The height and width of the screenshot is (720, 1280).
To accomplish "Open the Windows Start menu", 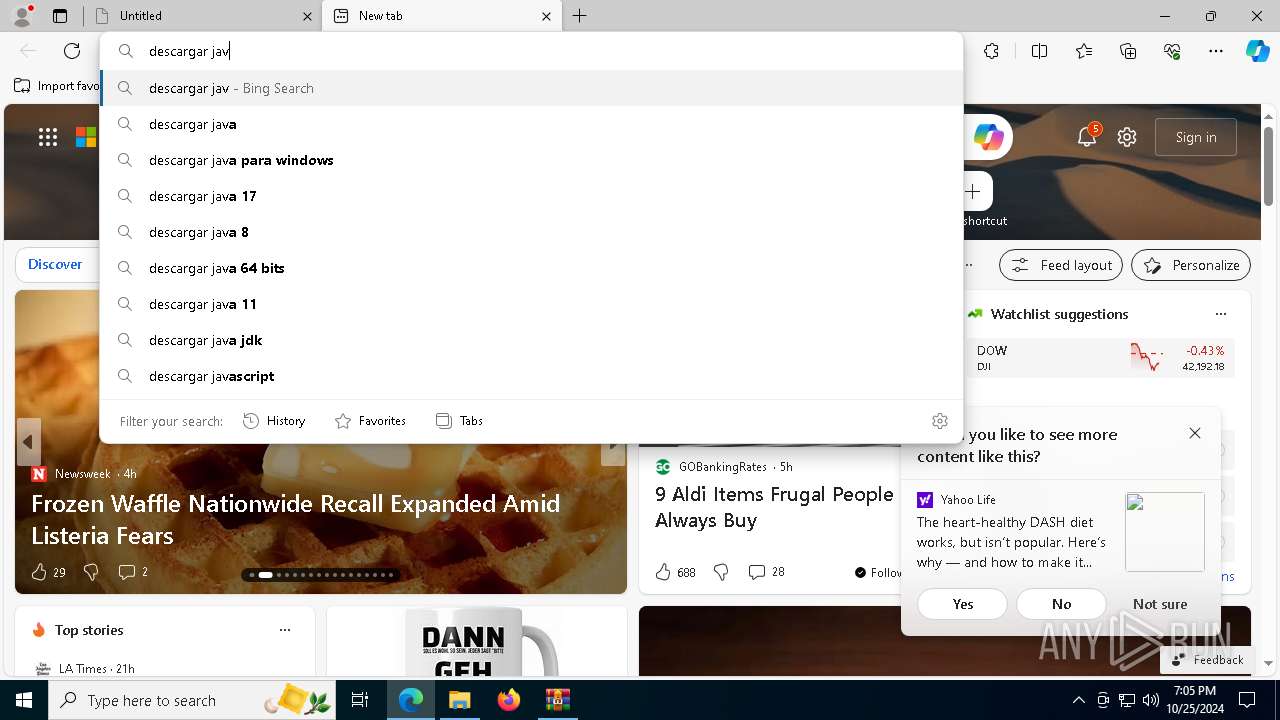I will pyautogui.click(x=24, y=700).
